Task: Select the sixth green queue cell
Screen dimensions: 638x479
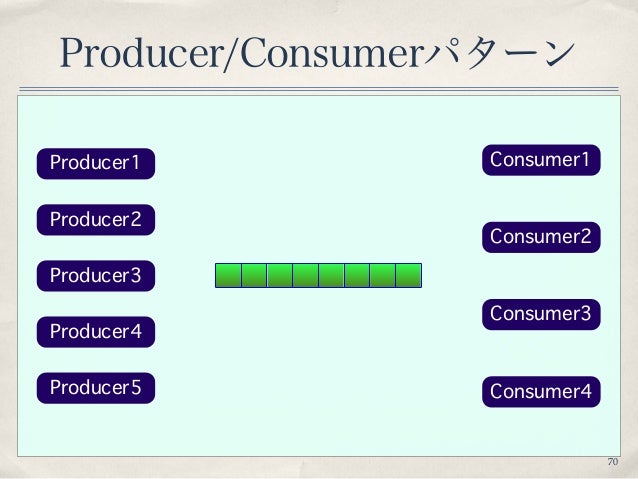Action: click(357, 276)
